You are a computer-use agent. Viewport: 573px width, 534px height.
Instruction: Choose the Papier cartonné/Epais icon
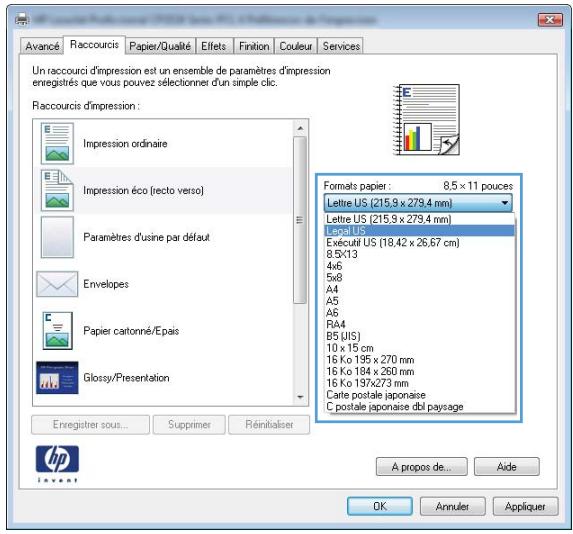coord(57,330)
